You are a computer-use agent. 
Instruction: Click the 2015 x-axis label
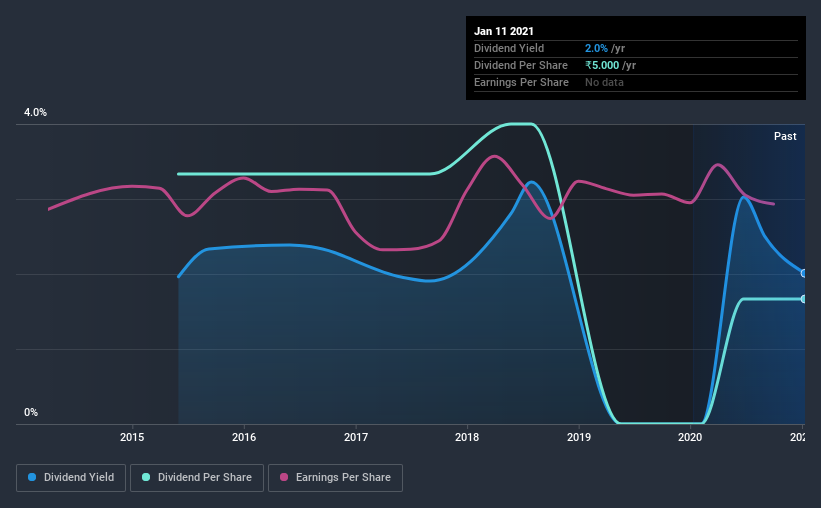pos(132,437)
